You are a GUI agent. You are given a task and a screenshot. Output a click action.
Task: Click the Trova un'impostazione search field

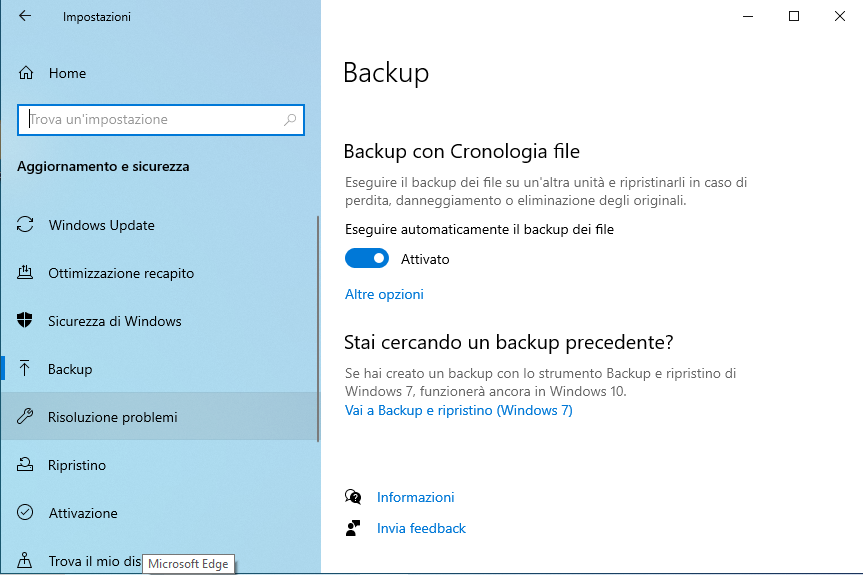click(150, 120)
